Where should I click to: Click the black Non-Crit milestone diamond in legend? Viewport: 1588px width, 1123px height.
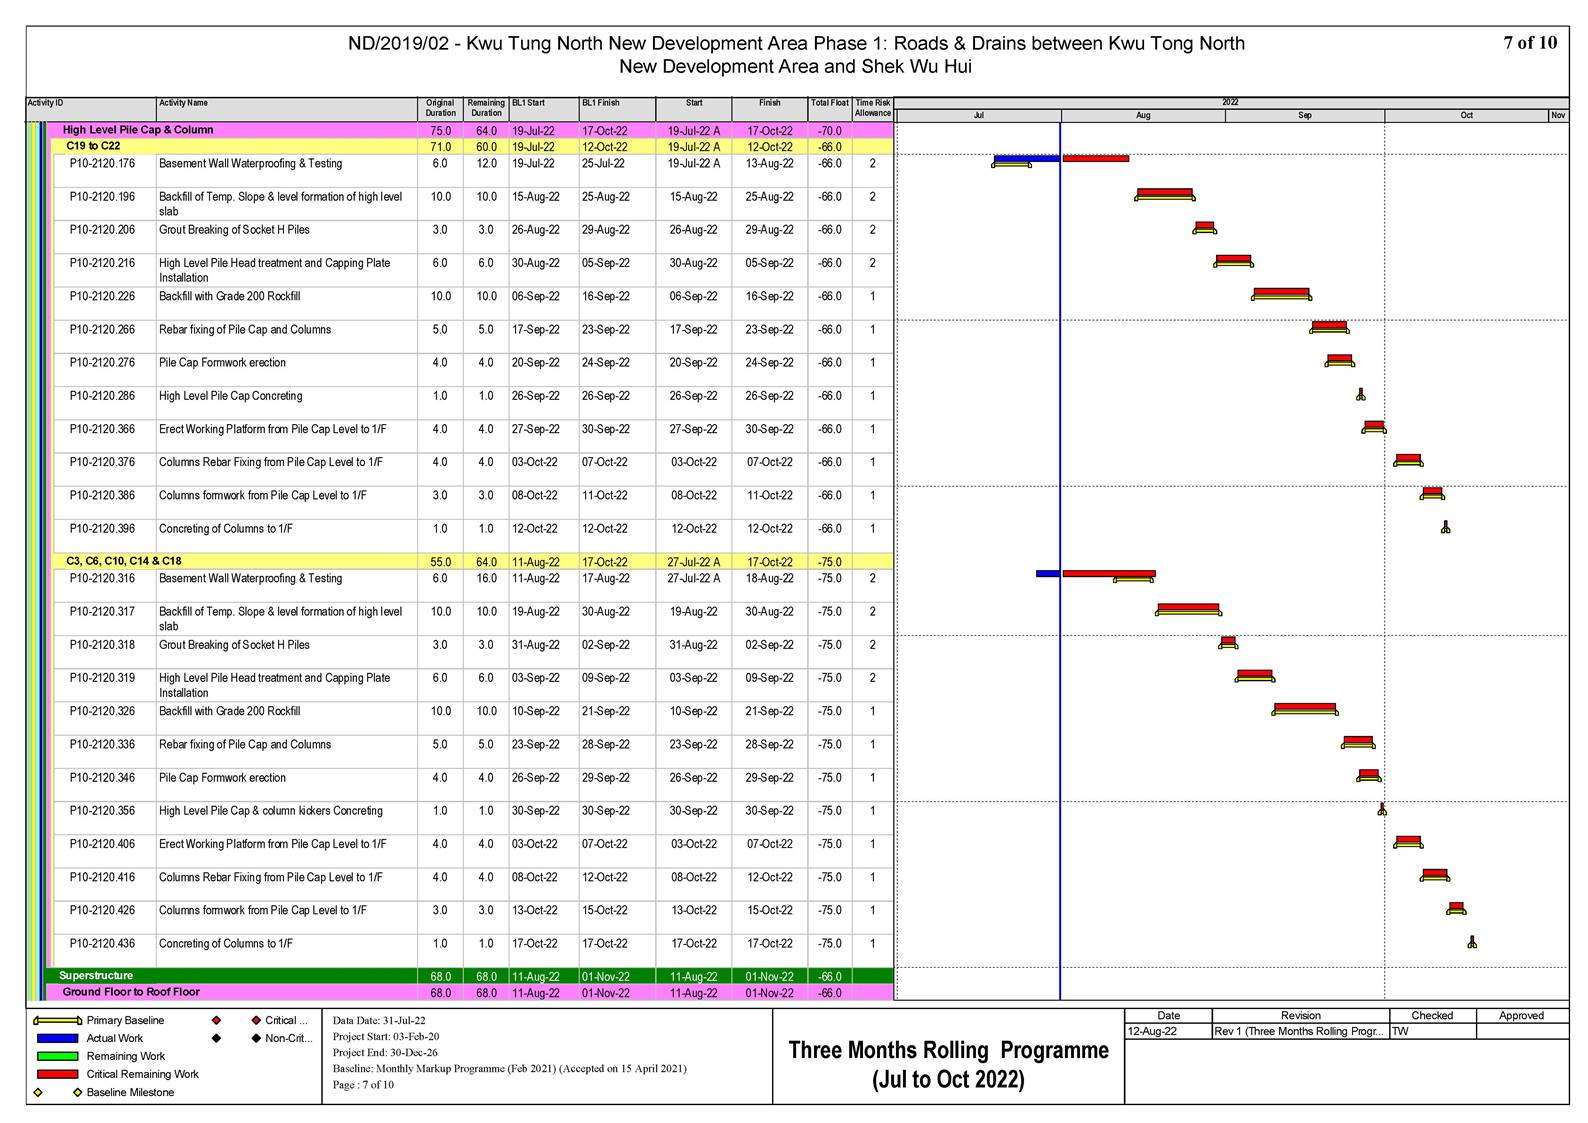(x=257, y=1039)
